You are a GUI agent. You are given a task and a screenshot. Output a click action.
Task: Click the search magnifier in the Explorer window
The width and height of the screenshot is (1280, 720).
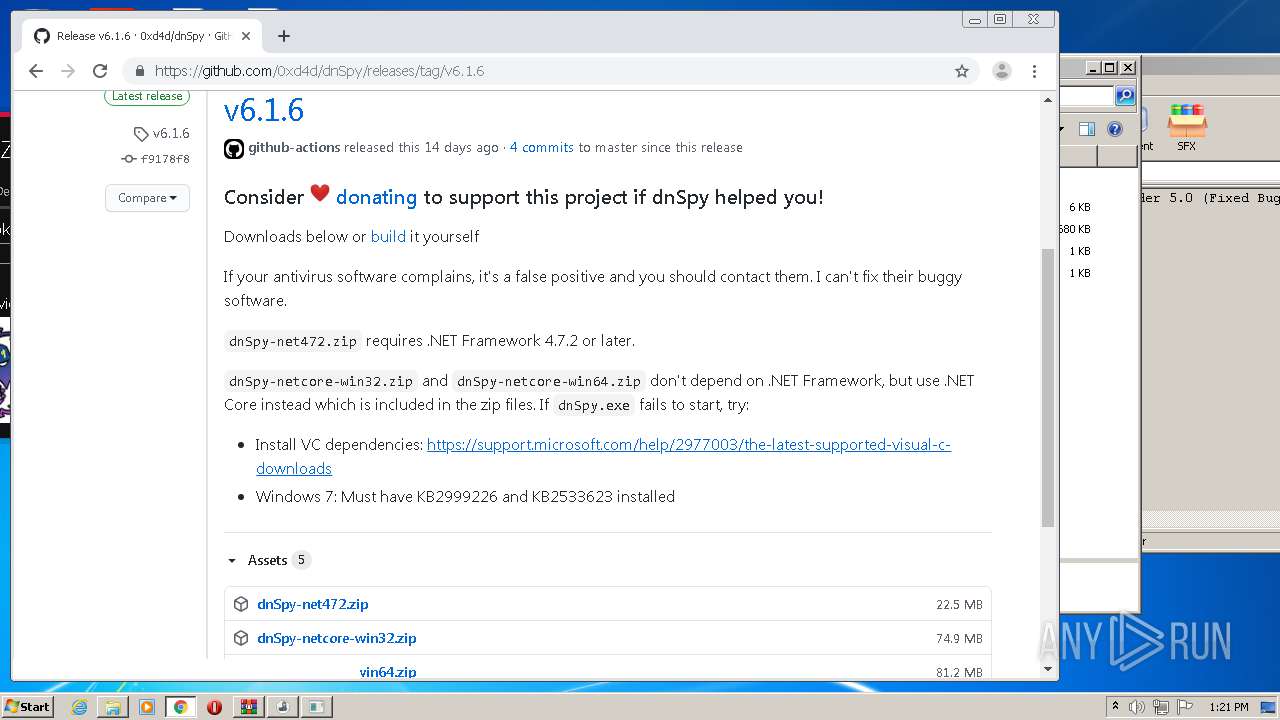pyautogui.click(x=1125, y=96)
